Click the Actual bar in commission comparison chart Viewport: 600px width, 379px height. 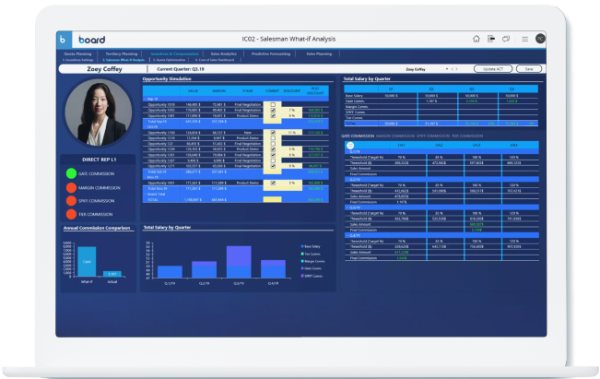(112, 274)
